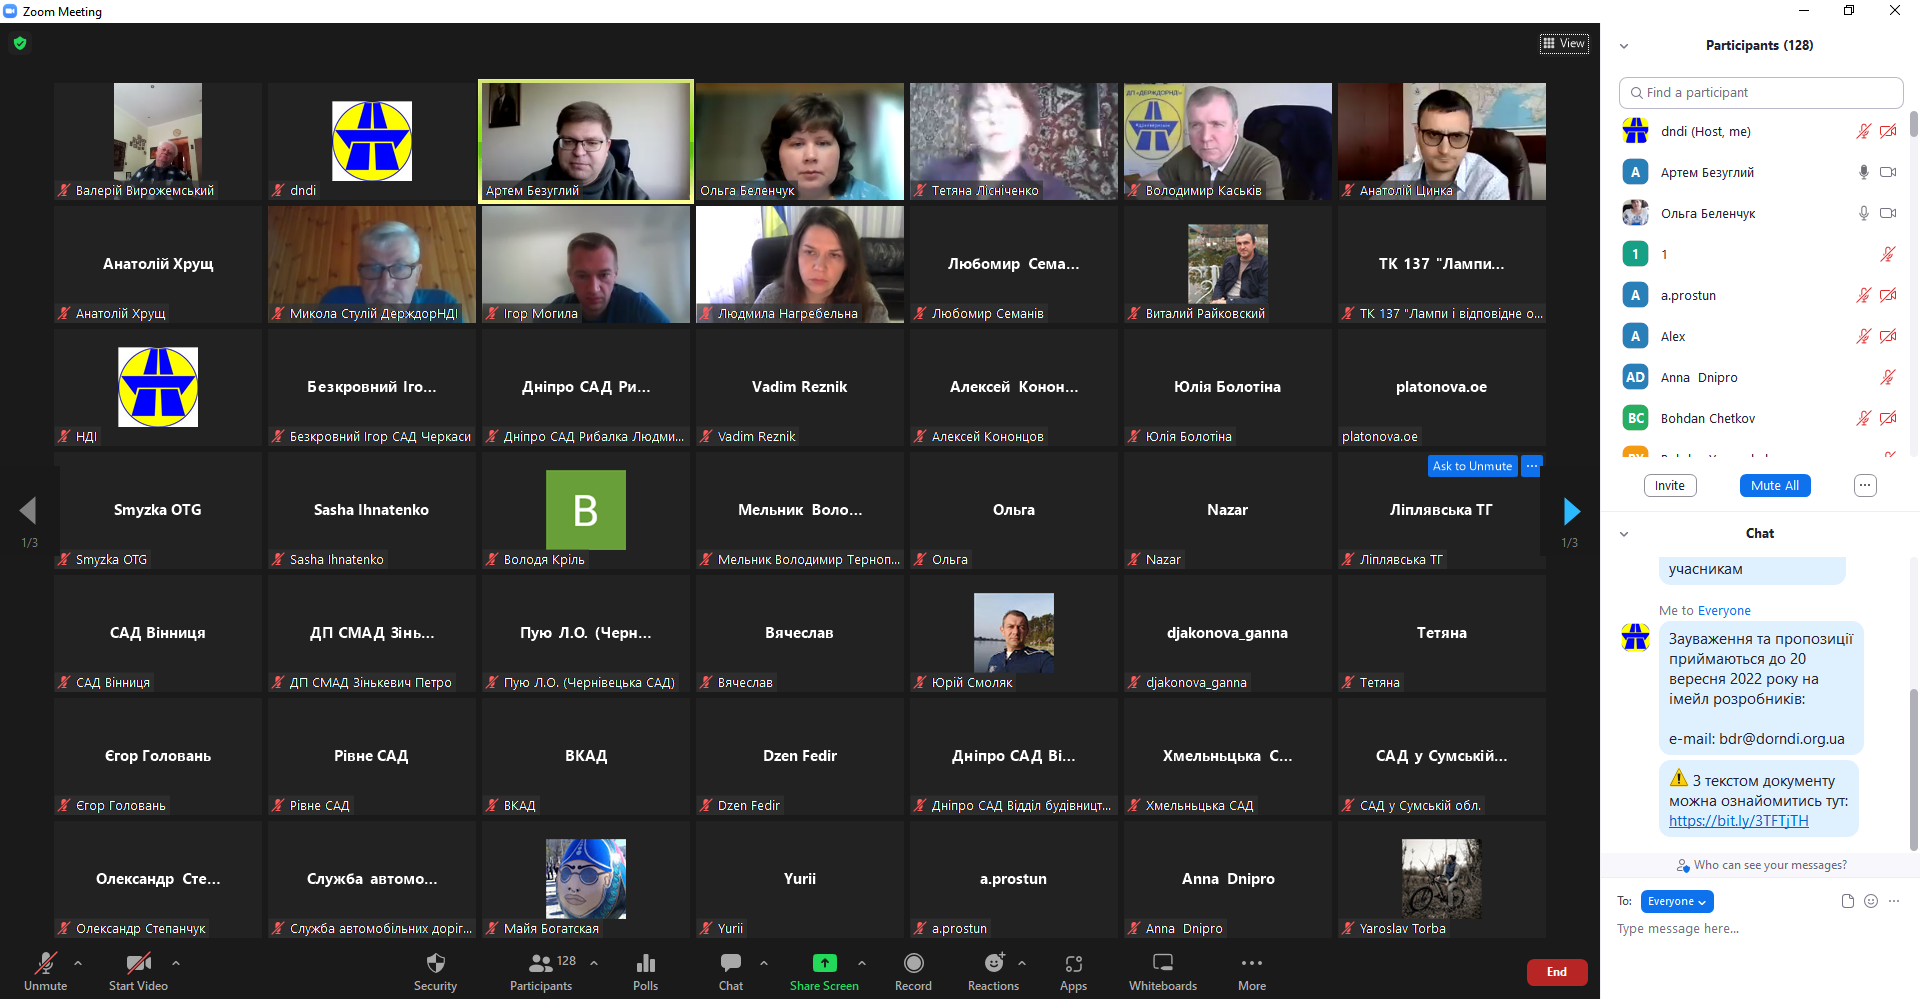Open the Apps icon
Image resolution: width=1920 pixels, height=999 pixels.
(1073, 963)
